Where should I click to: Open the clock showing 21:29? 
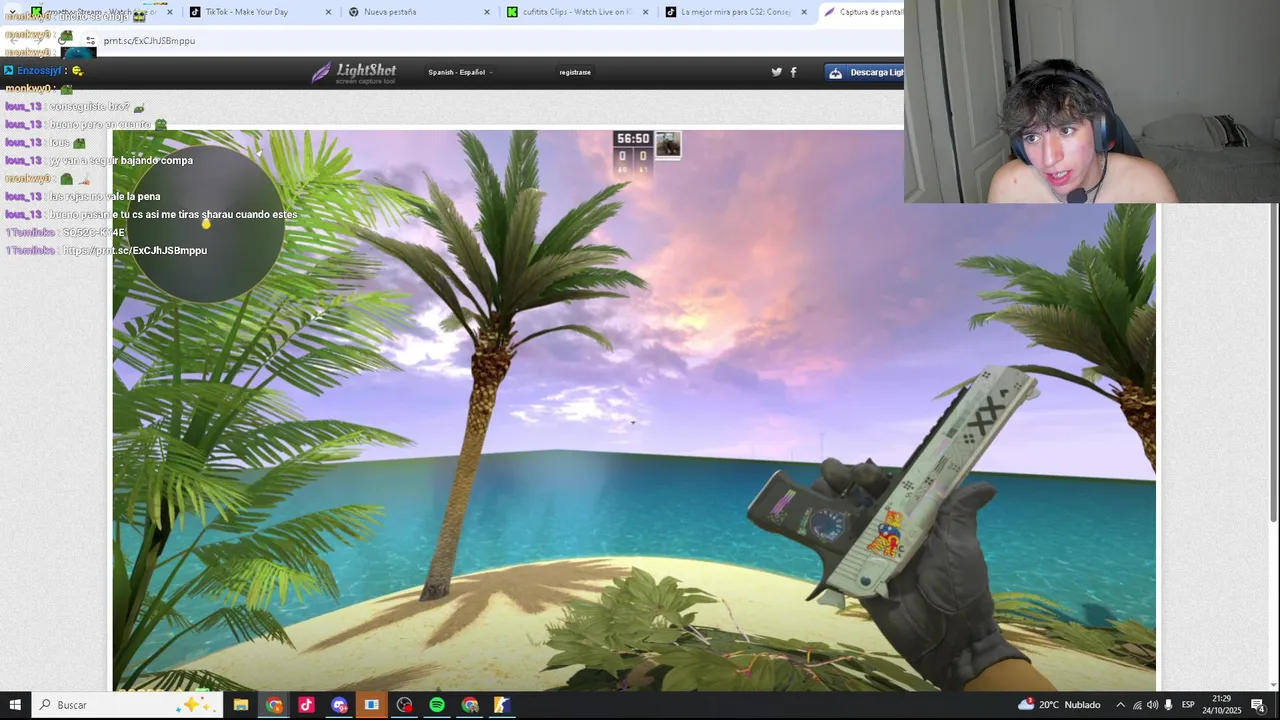(1221, 705)
